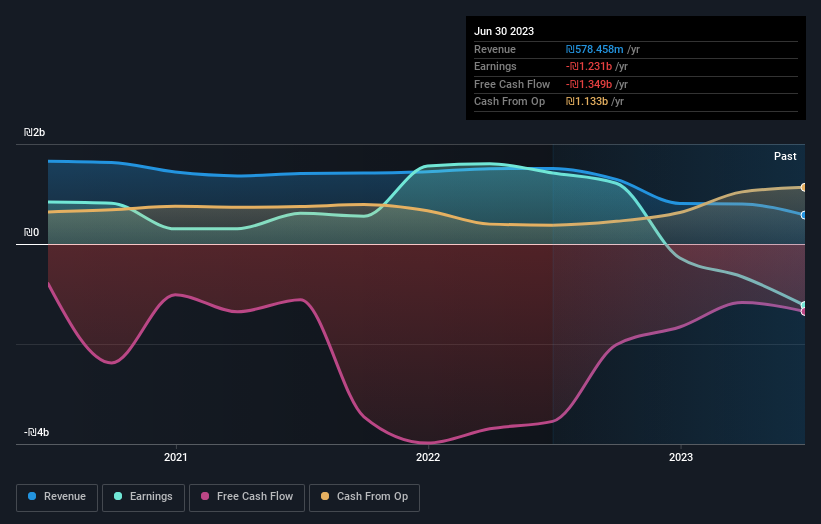Click the Cash From Op label in tooltip

pyautogui.click(x=509, y=102)
